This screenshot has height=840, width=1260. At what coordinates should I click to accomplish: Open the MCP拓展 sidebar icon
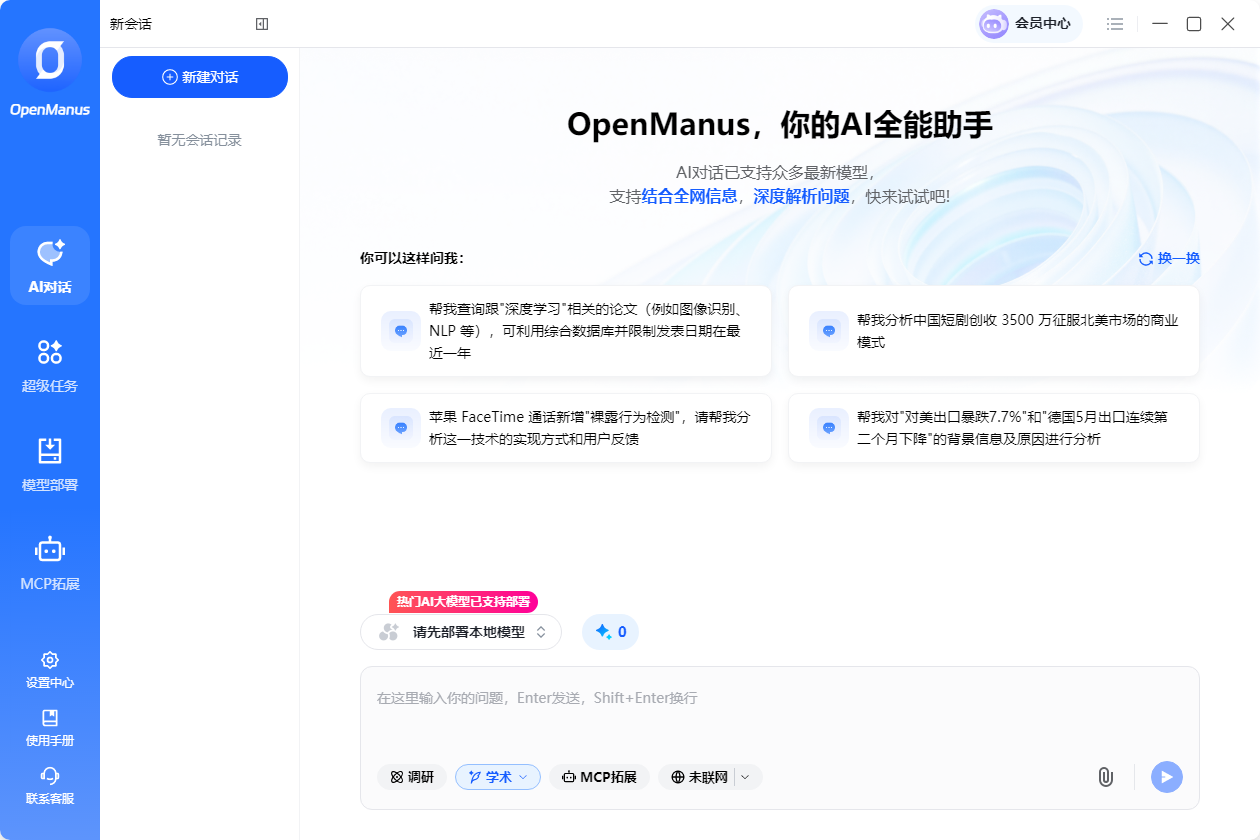pyautogui.click(x=49, y=562)
